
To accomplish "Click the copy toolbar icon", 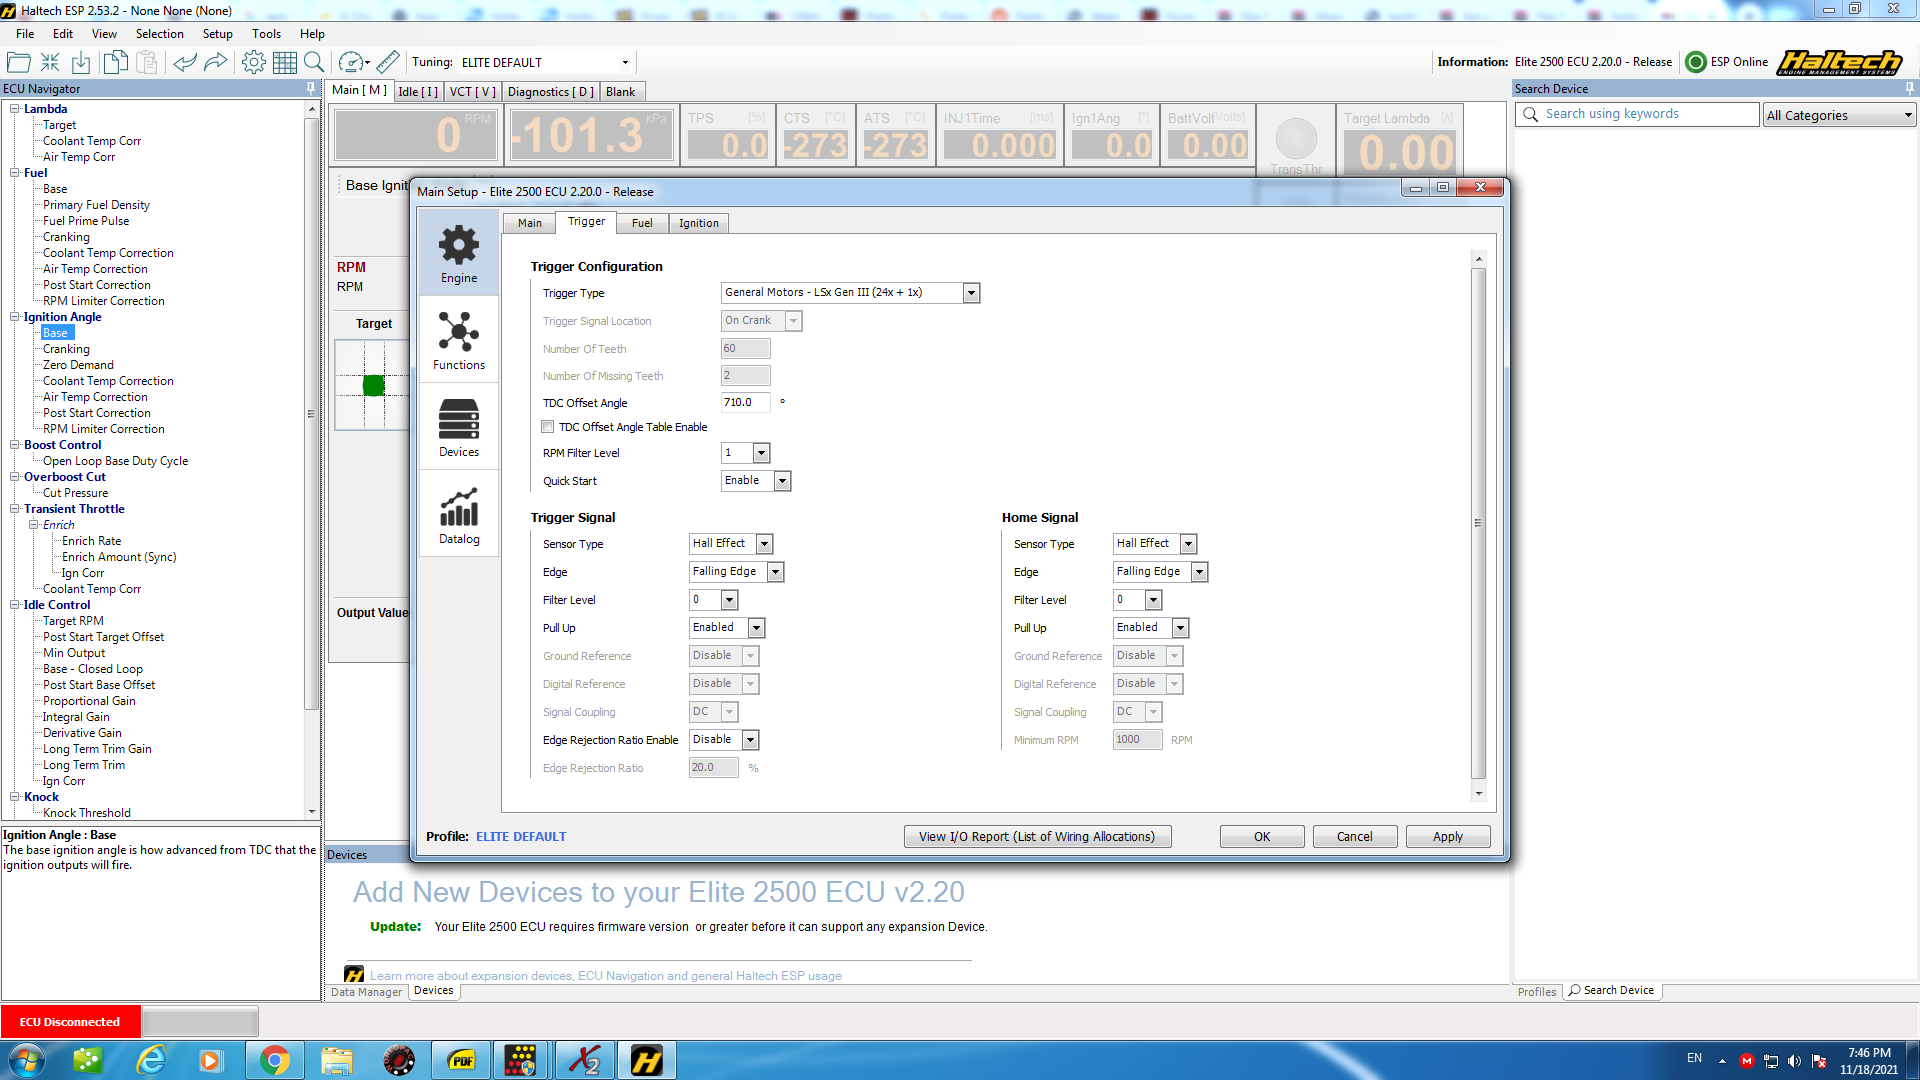I will tap(115, 62).
